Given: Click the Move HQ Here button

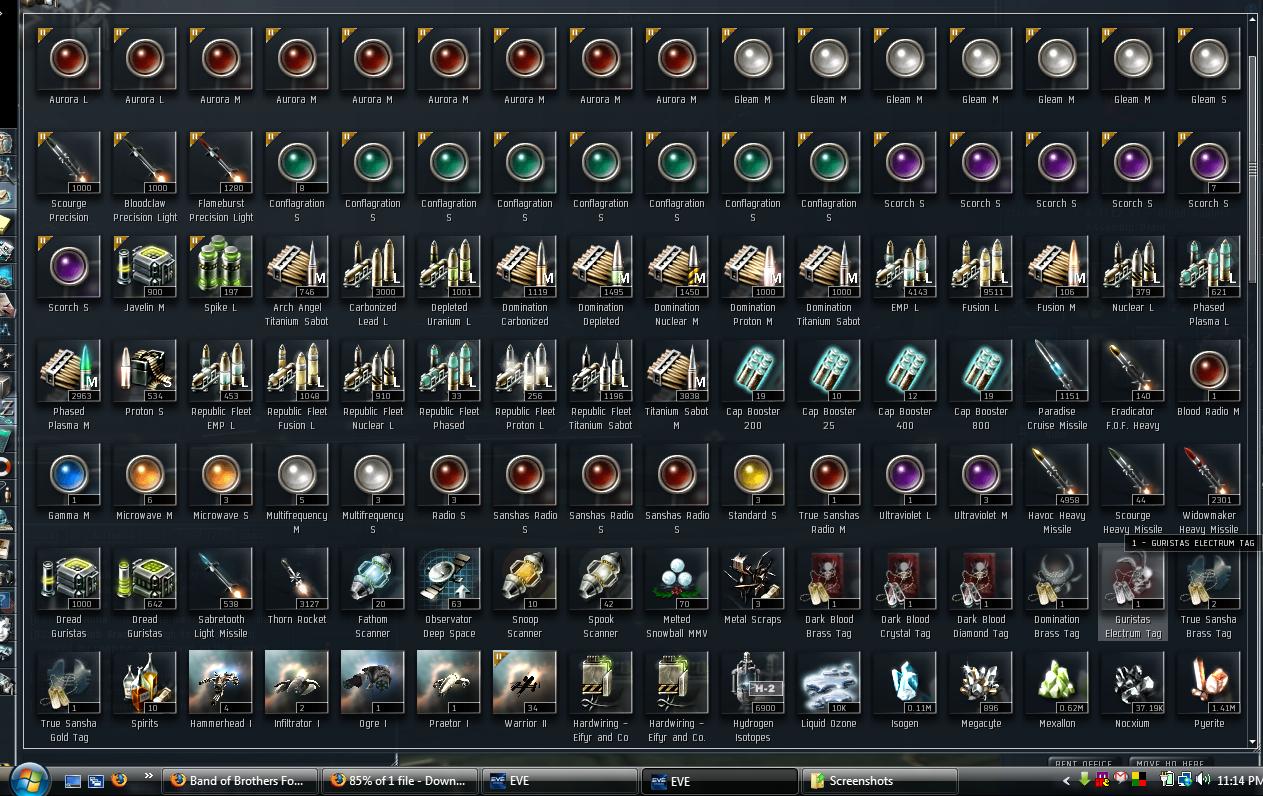Looking at the screenshot, I should [1169, 764].
